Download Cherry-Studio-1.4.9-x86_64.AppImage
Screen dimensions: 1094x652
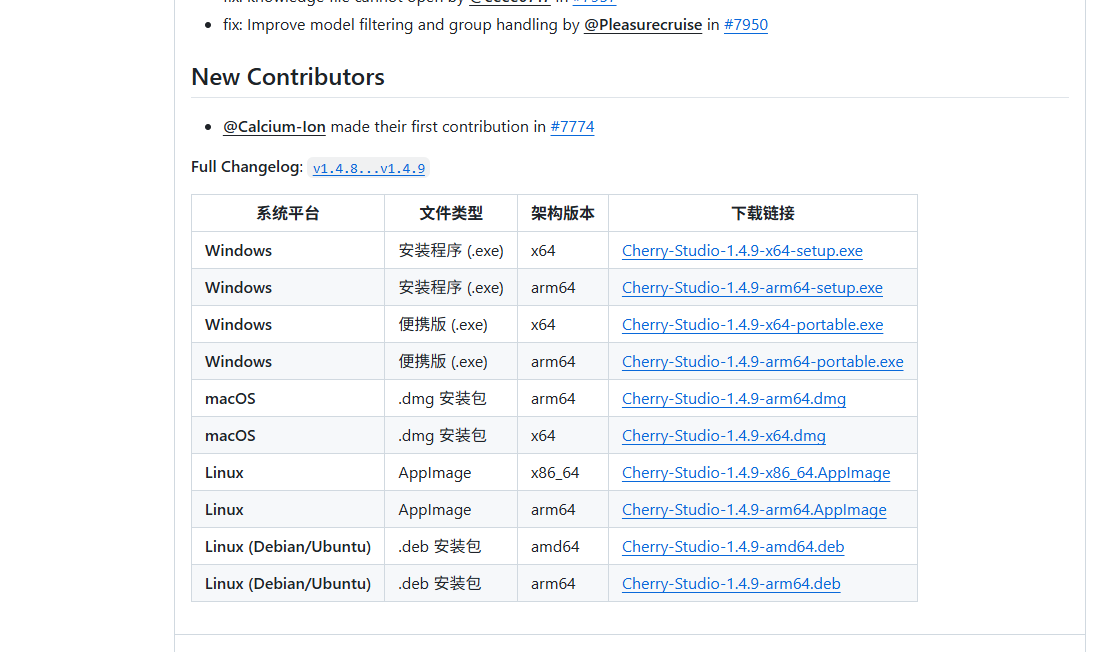[x=756, y=473]
